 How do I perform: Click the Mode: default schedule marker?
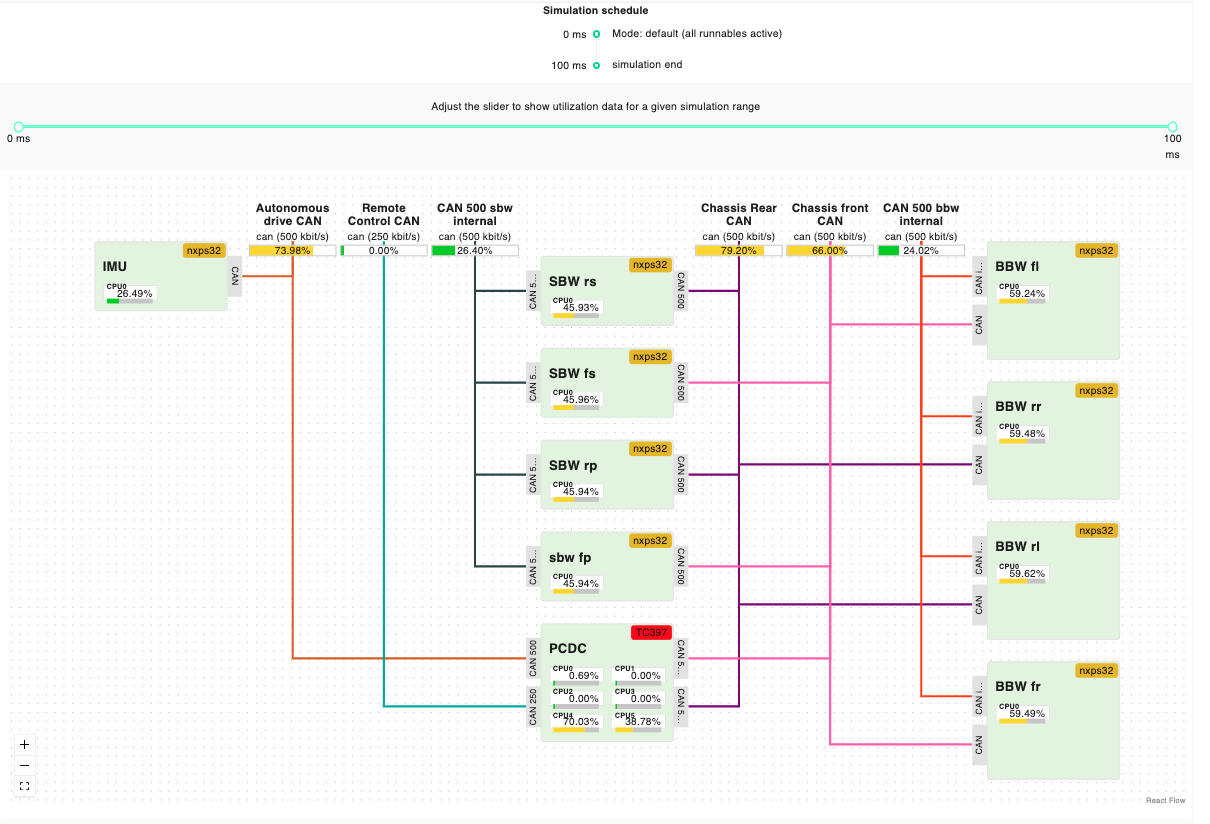click(x=597, y=33)
